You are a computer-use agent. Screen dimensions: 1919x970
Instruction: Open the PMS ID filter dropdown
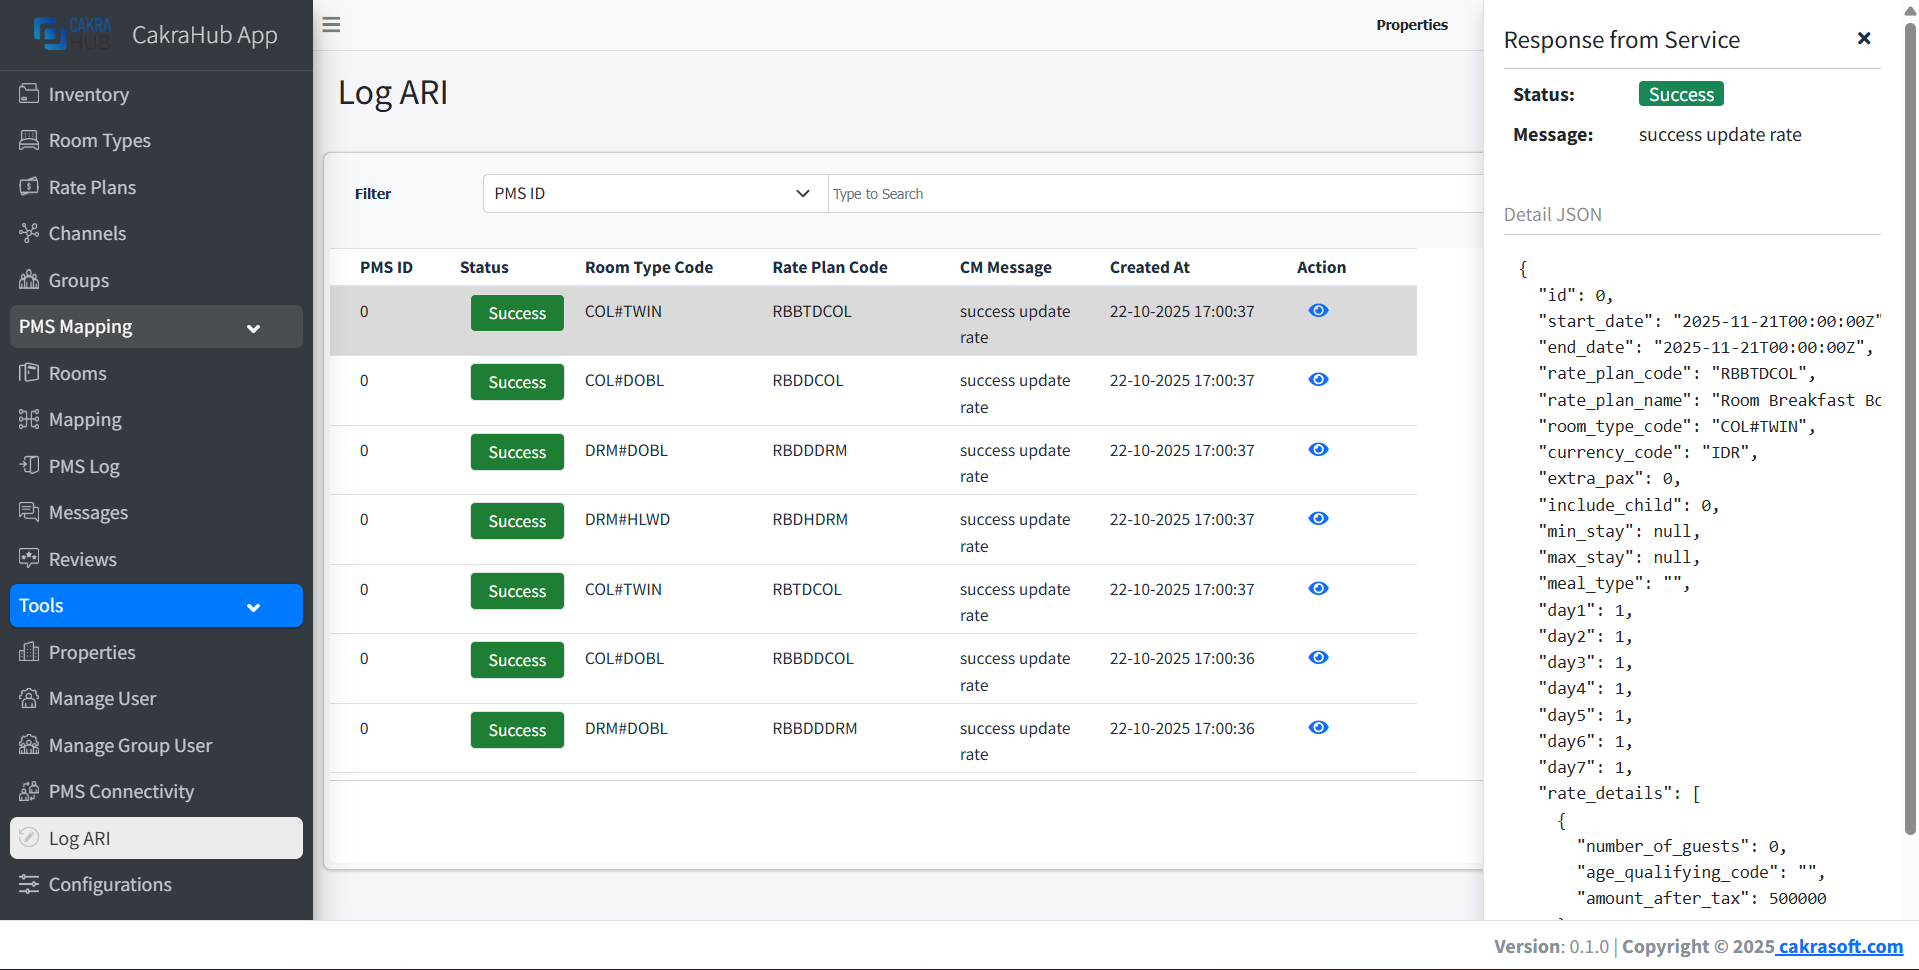[654, 194]
